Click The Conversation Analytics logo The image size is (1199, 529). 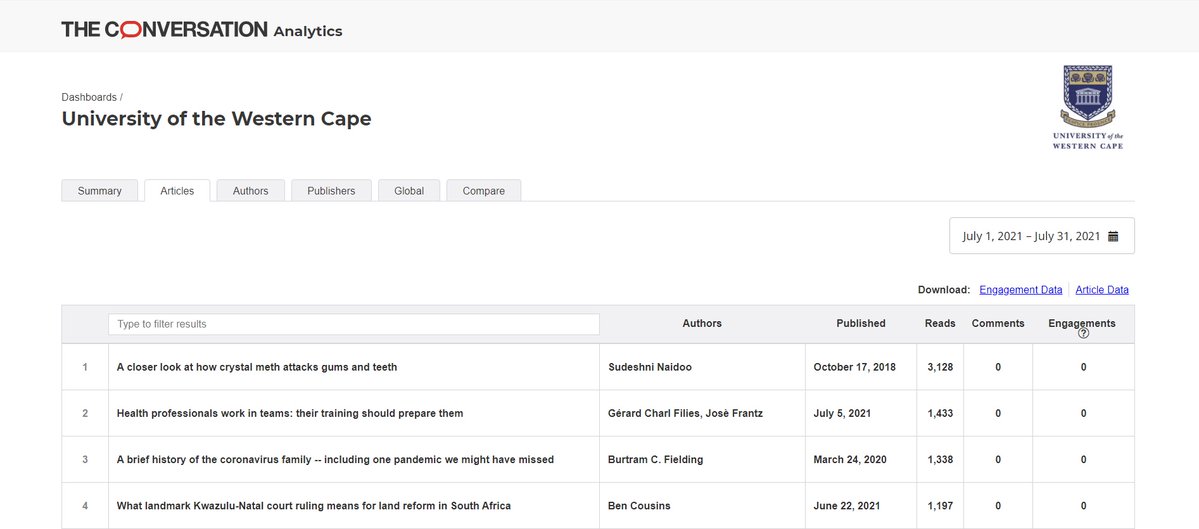coord(202,30)
